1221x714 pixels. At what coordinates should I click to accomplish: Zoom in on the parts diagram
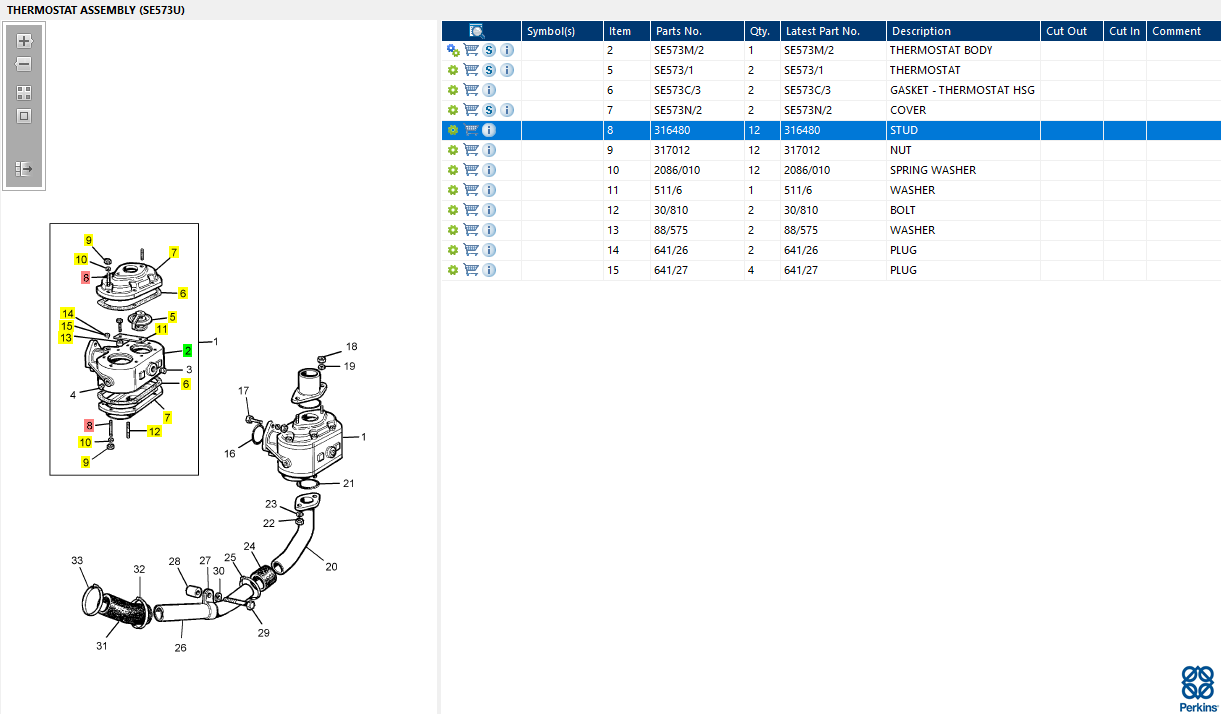24,41
